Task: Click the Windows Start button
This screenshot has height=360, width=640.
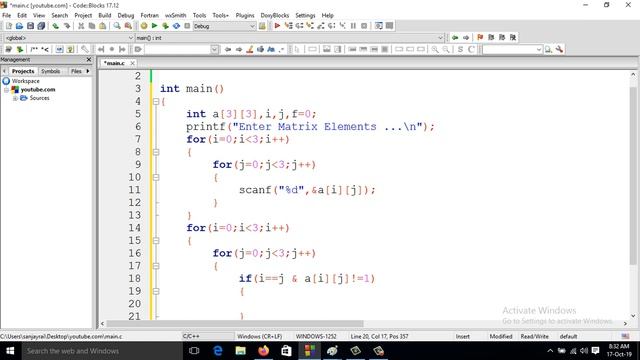Action: click(10, 351)
